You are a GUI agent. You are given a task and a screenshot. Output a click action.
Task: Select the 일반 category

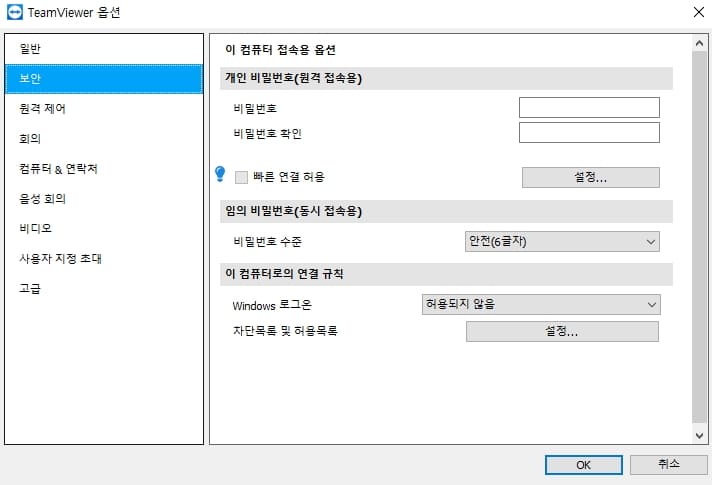coord(104,49)
